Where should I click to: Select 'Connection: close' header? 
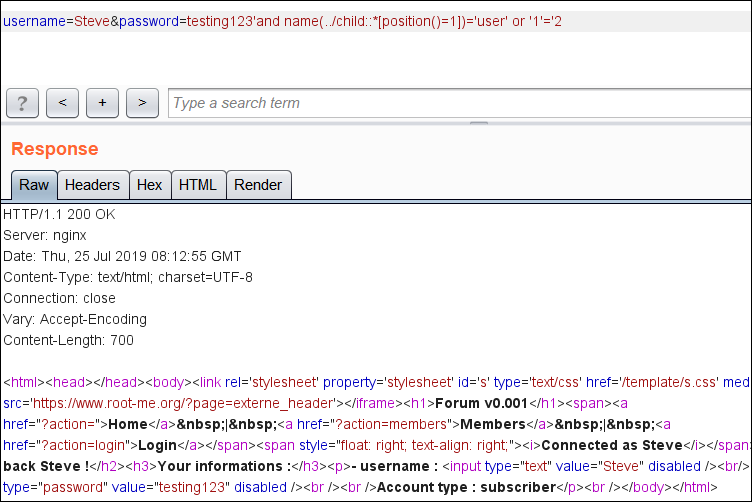click(59, 298)
